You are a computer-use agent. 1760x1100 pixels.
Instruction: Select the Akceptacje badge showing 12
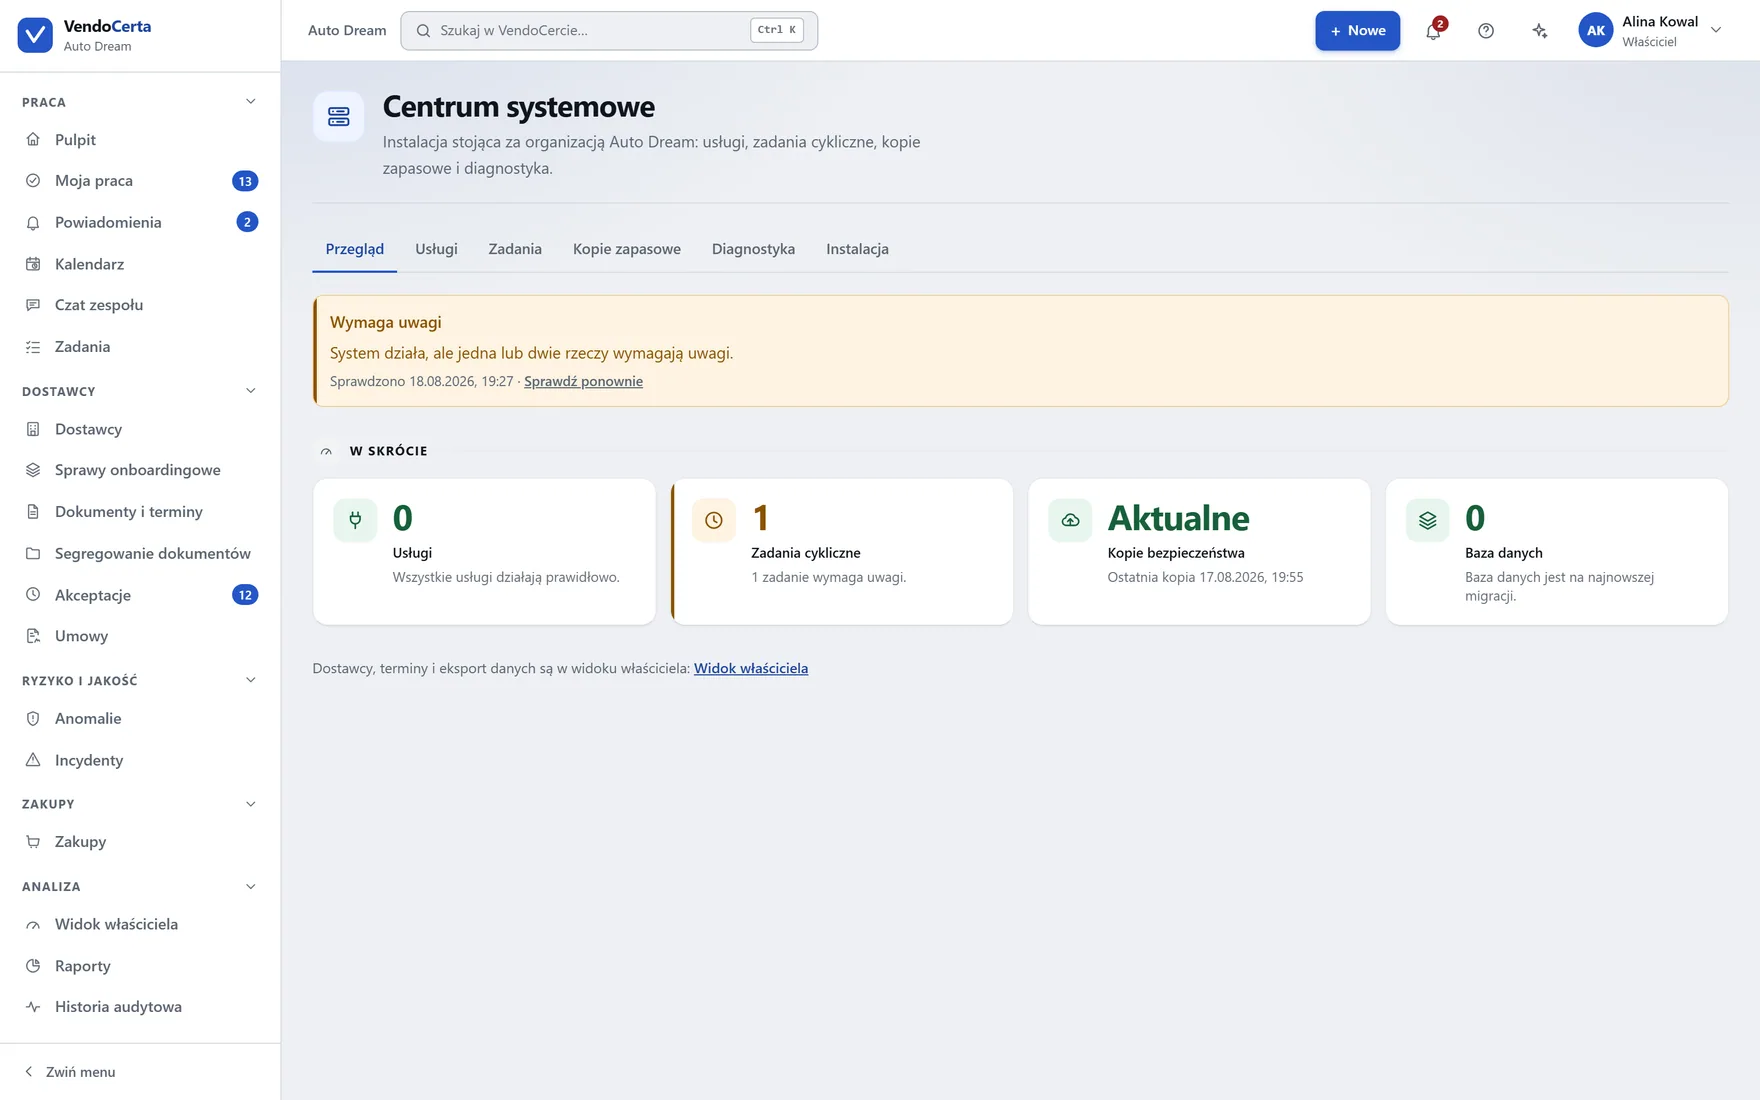pyautogui.click(x=245, y=595)
